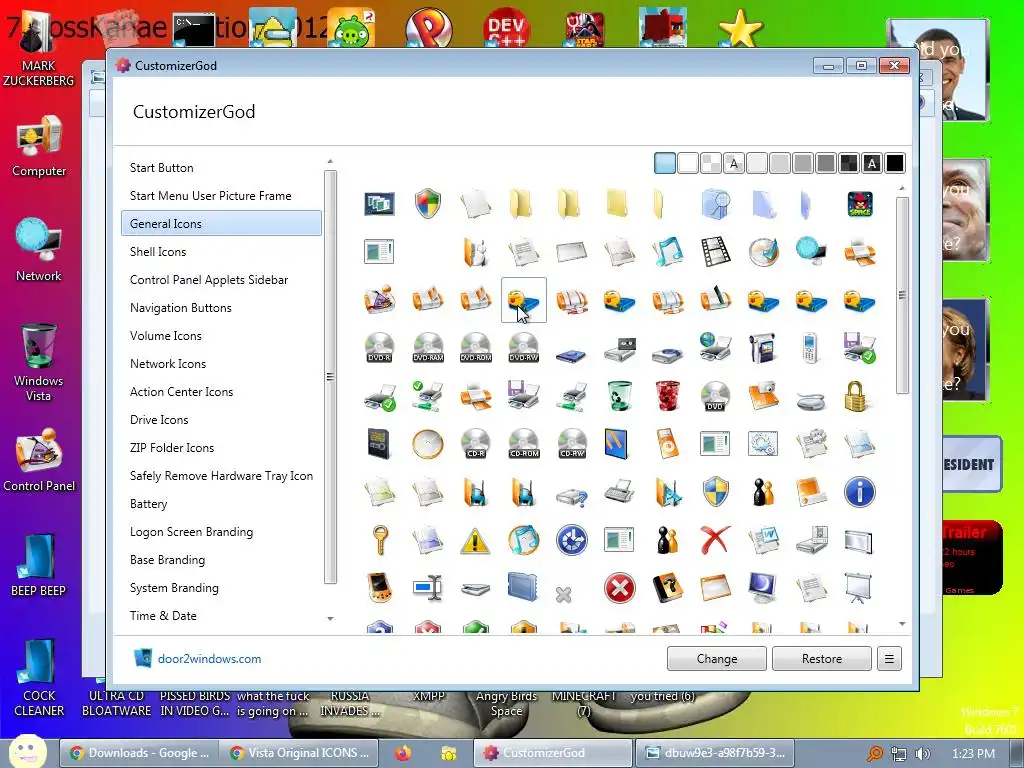
Task: Click the icon grid scroll-down arrow
Action: point(903,624)
